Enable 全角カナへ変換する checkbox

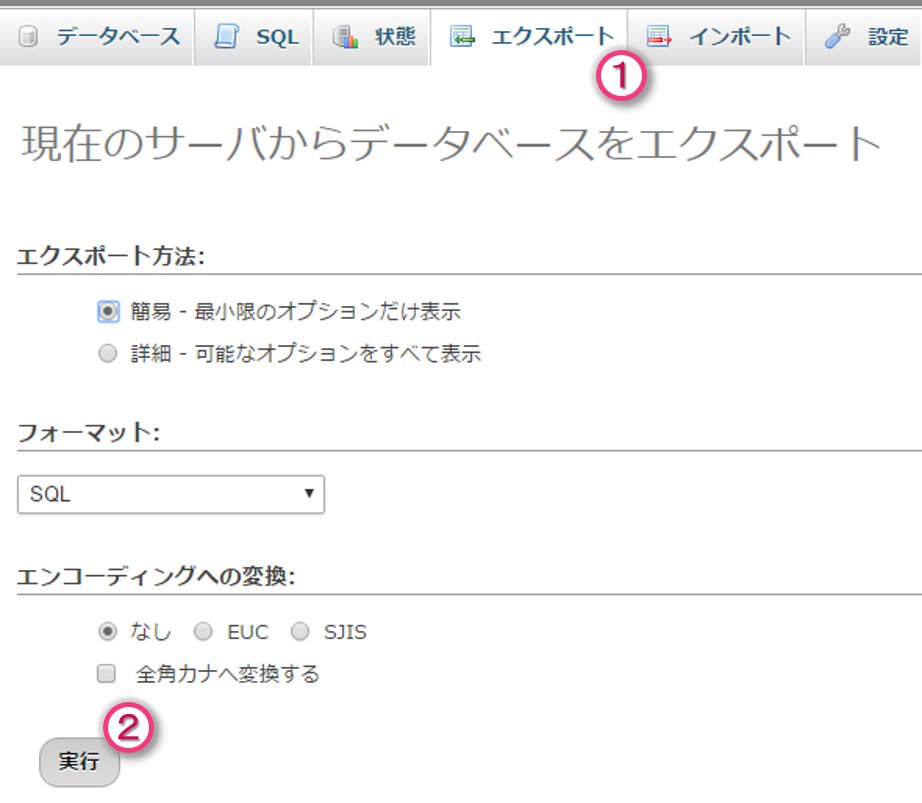pos(106,674)
